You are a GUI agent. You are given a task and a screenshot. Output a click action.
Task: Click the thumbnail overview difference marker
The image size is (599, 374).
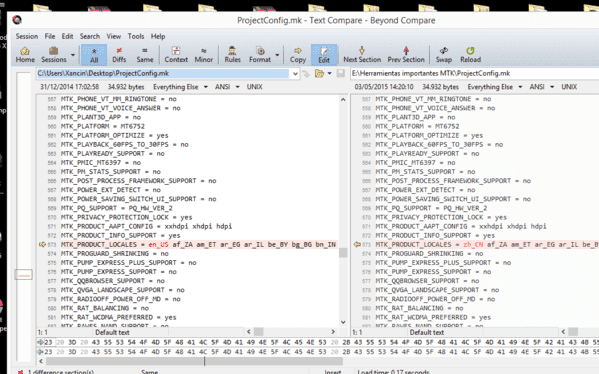point(23,275)
